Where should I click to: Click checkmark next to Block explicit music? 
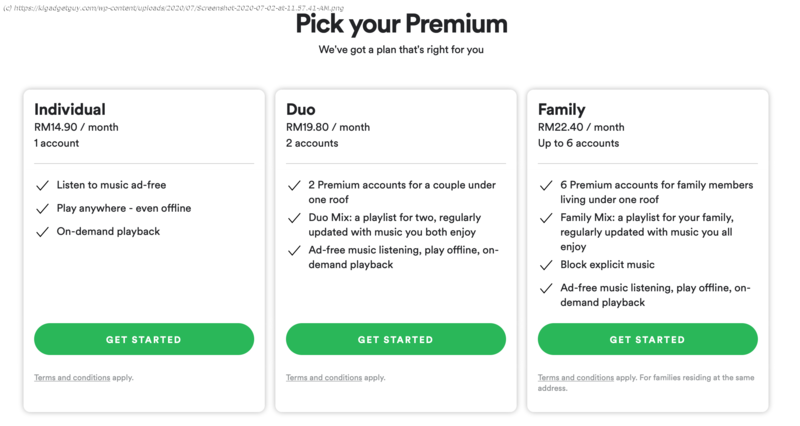546,265
